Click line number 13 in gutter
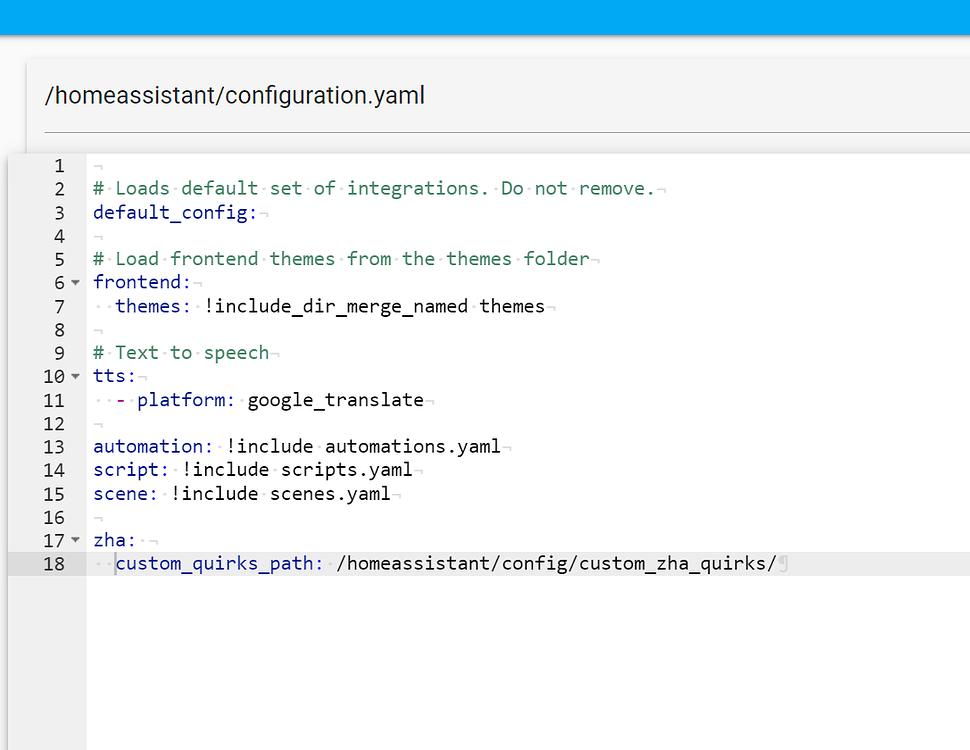The width and height of the screenshot is (970, 750). (x=54, y=447)
